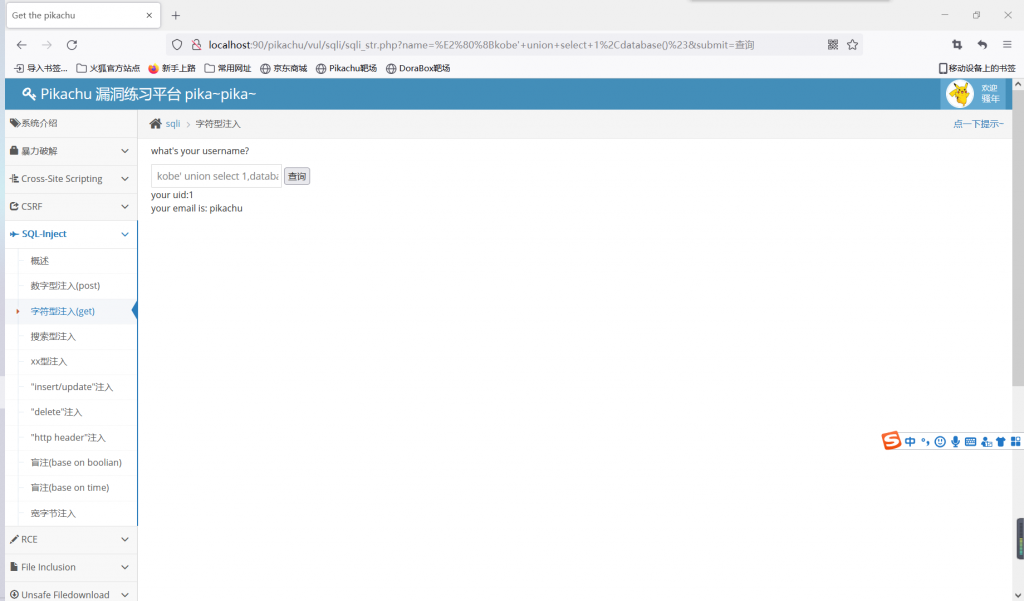Screen dimensions: 1024x601
Task: Open the Firefox hamburger menu
Action: tap(1007, 45)
